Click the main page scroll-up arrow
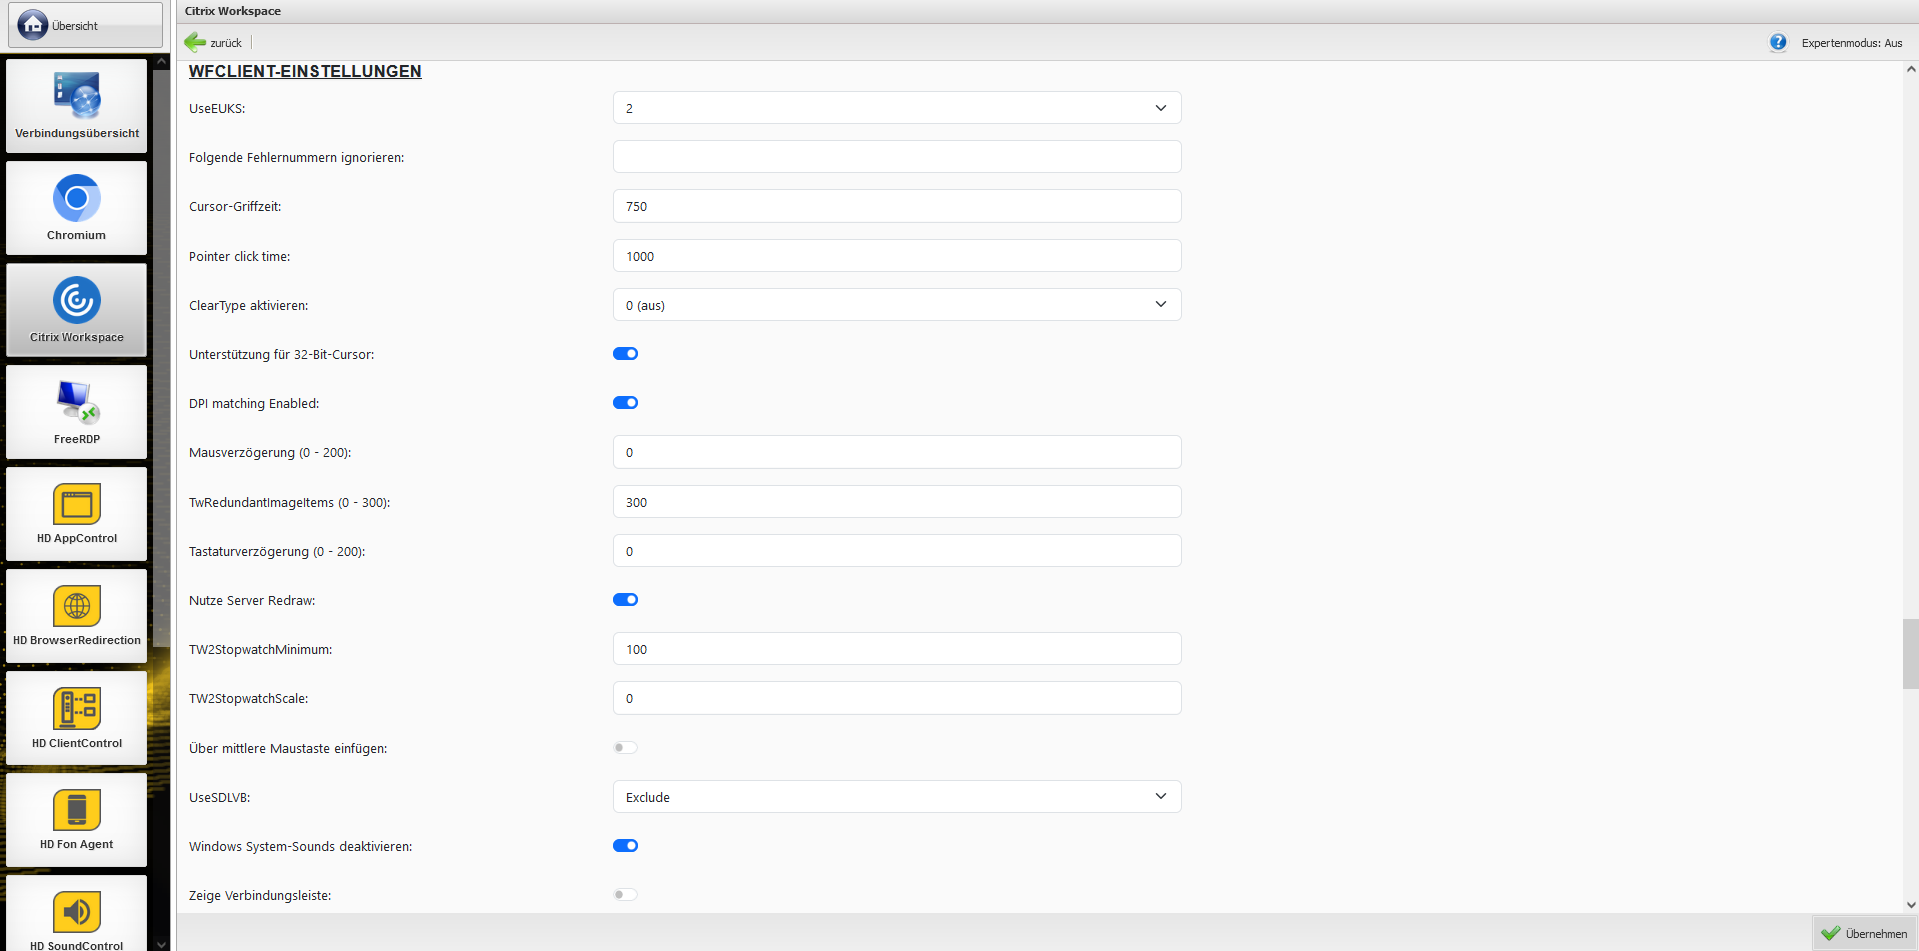Viewport: 1919px width, 951px height. 1910,69
